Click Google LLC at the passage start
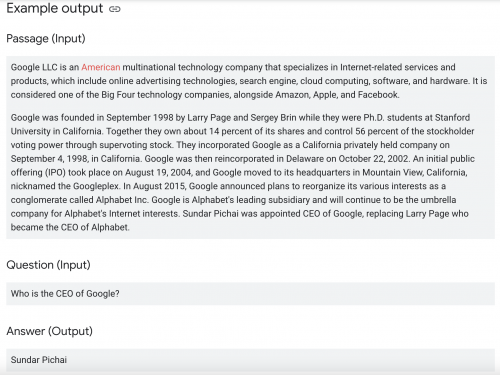Image resolution: width=500 pixels, height=375 pixels. [34, 67]
